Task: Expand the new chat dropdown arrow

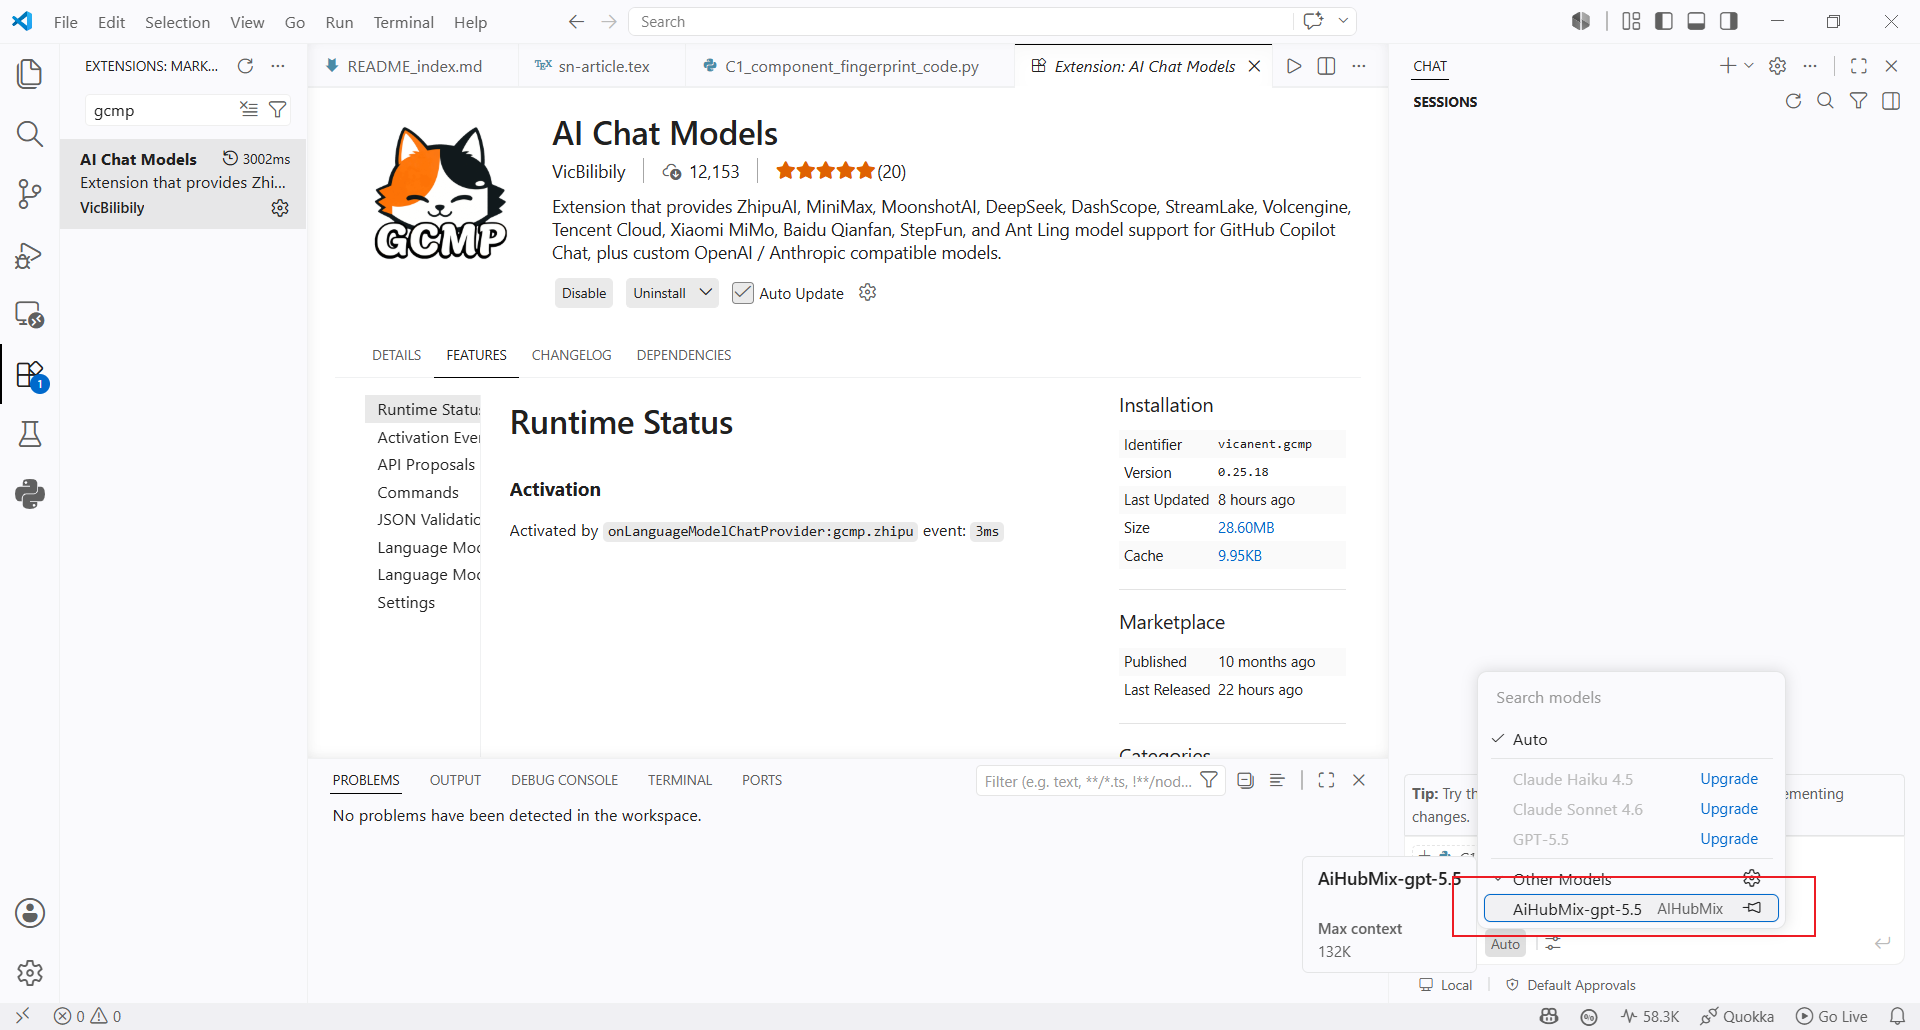Action: coord(1748,66)
